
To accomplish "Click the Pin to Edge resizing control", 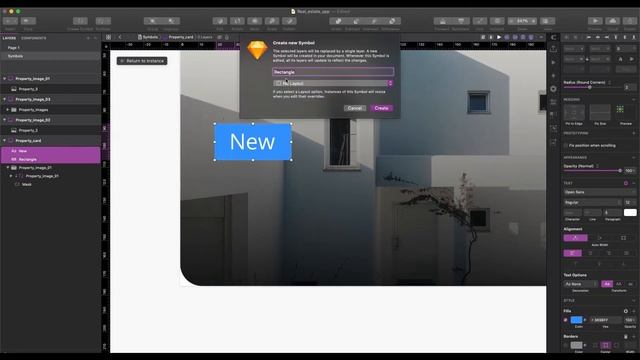I will (x=574, y=113).
